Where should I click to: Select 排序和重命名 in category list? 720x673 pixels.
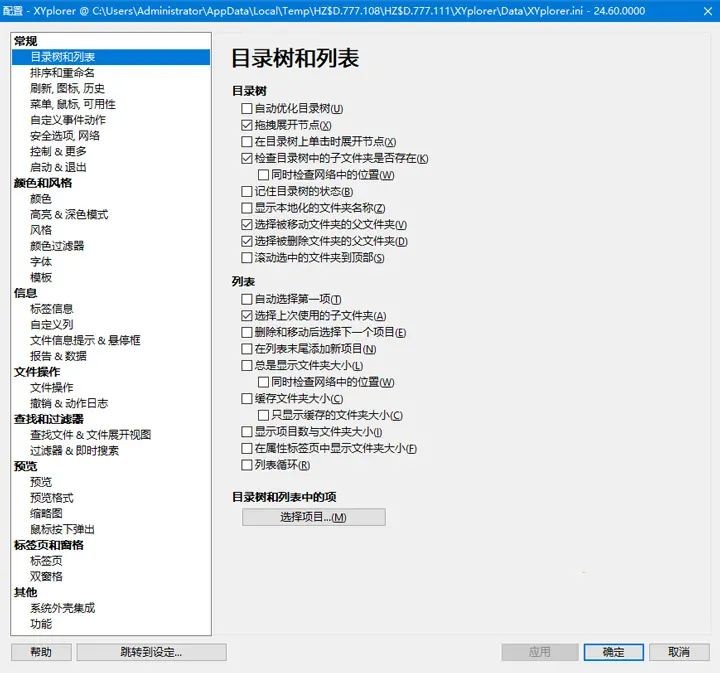(x=62, y=73)
